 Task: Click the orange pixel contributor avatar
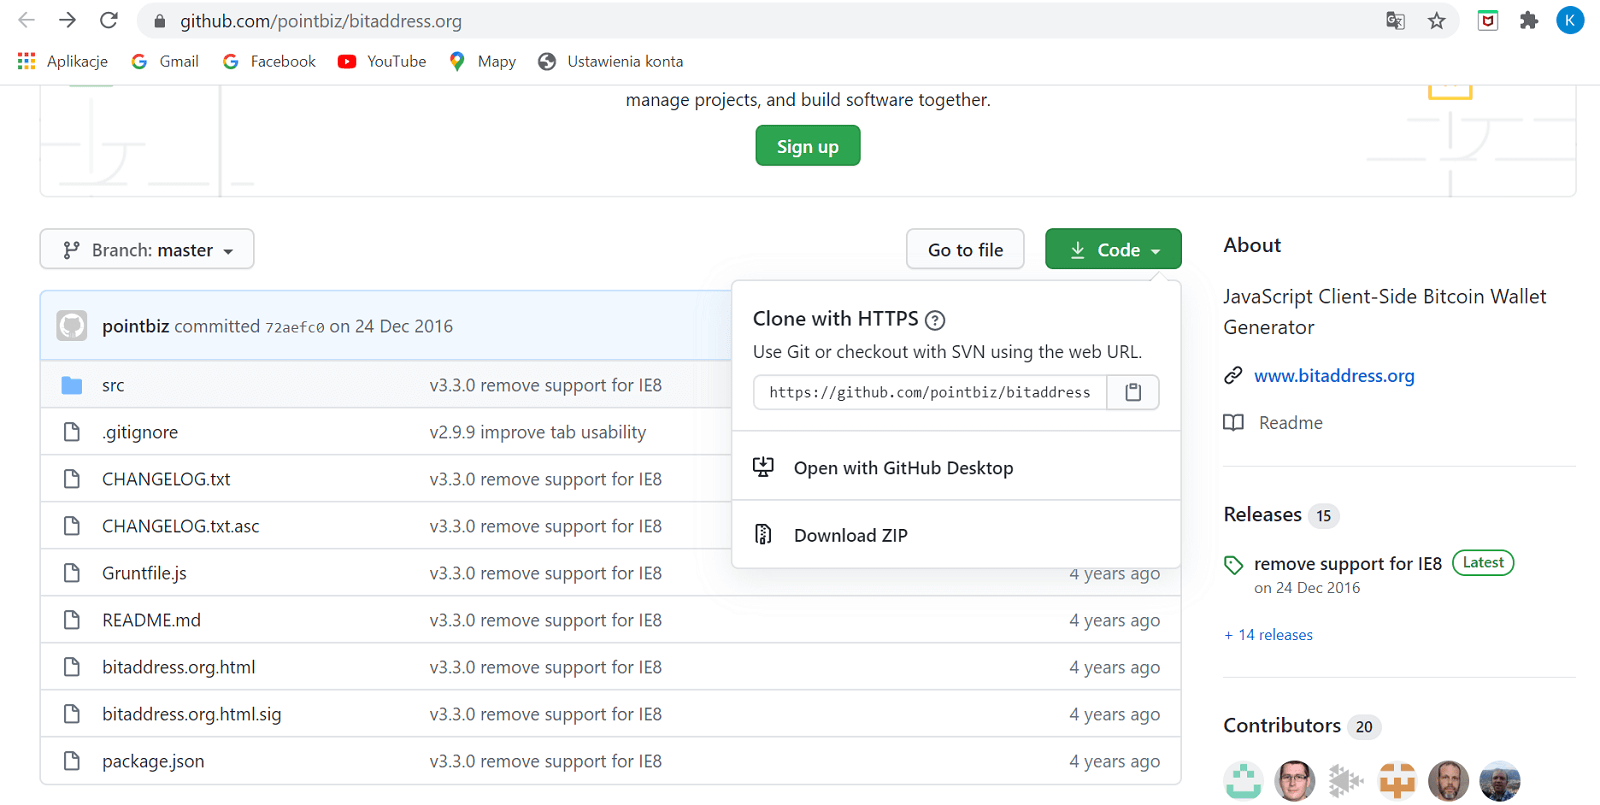point(1397,781)
